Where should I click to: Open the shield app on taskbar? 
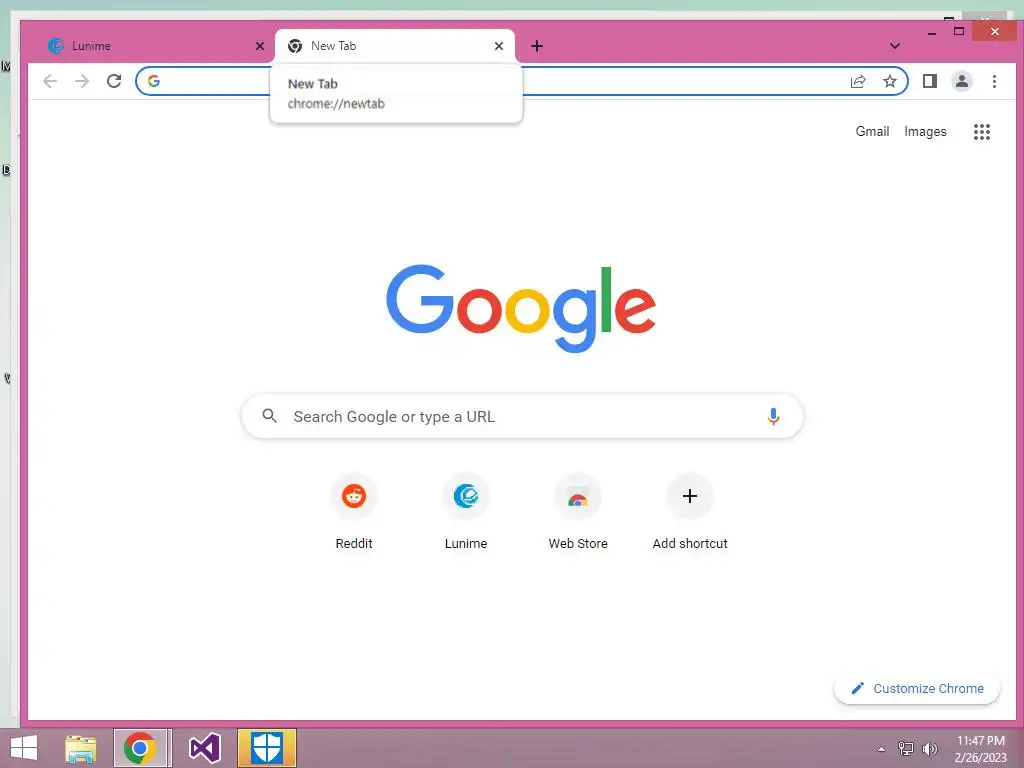266,748
